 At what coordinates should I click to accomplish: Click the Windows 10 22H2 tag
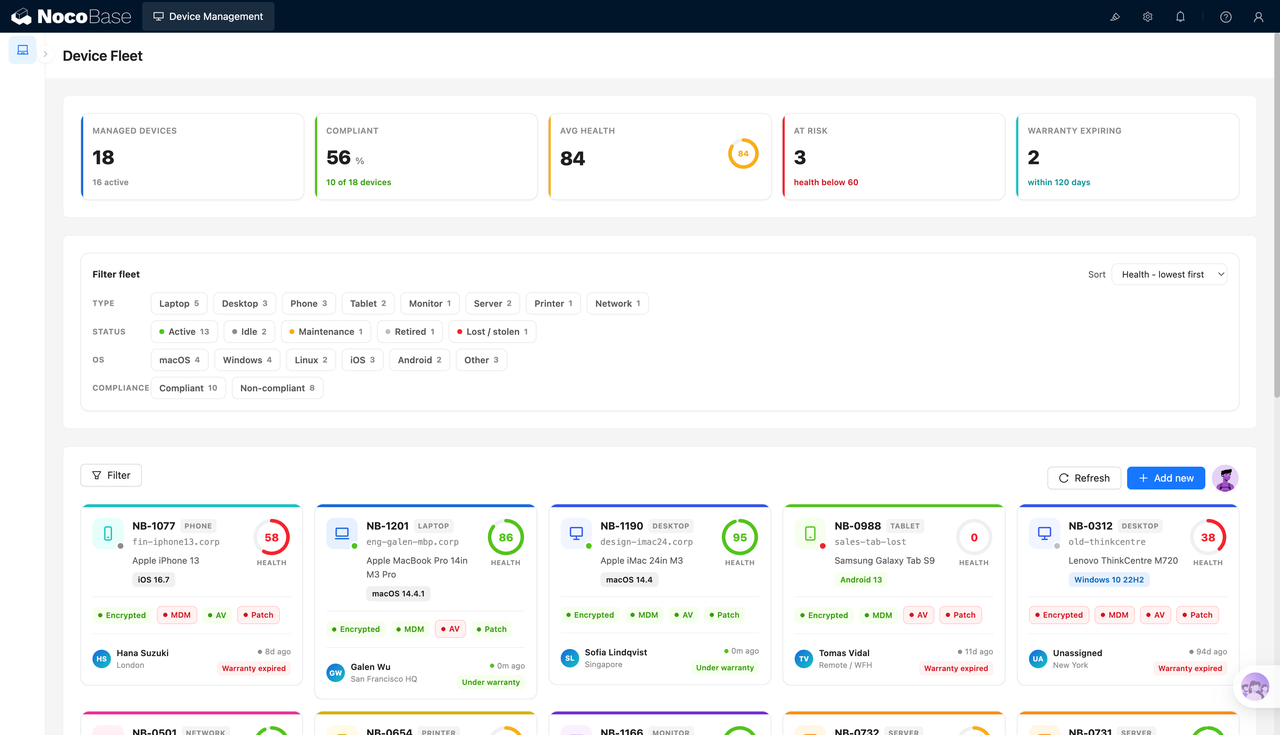tap(1110, 579)
